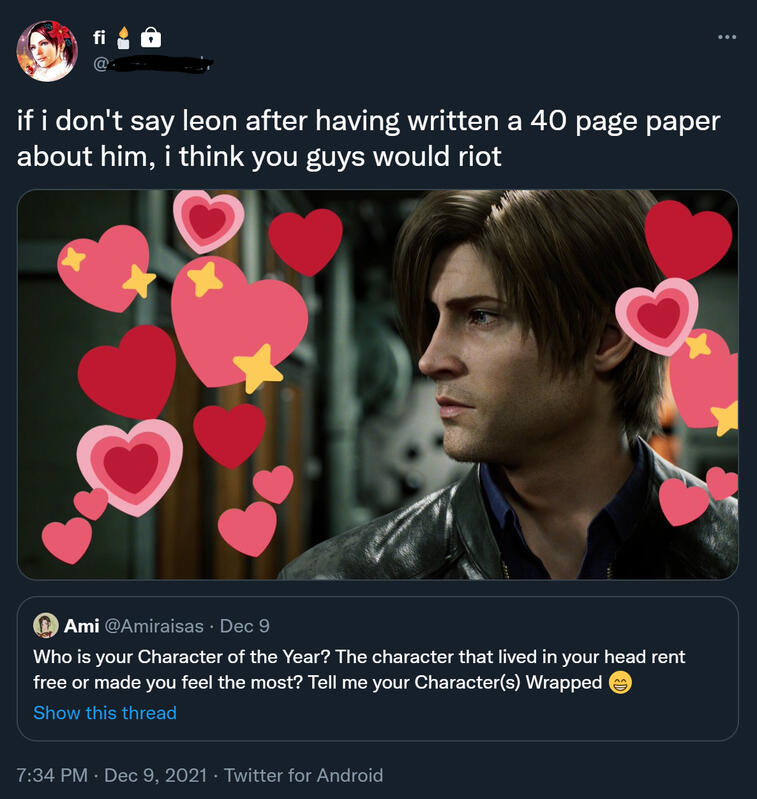Open the display name "fi" profile link

(x=101, y=38)
